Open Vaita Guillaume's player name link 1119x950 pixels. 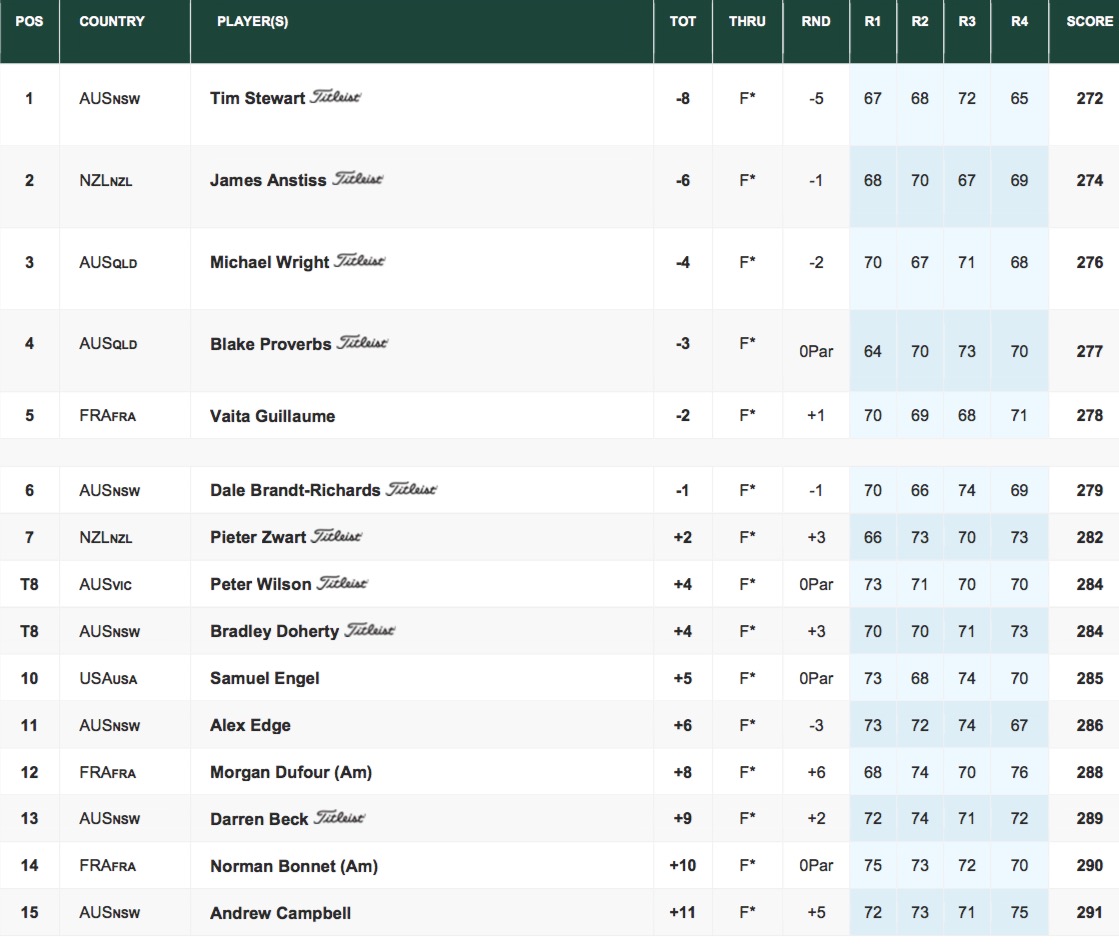click(272, 416)
